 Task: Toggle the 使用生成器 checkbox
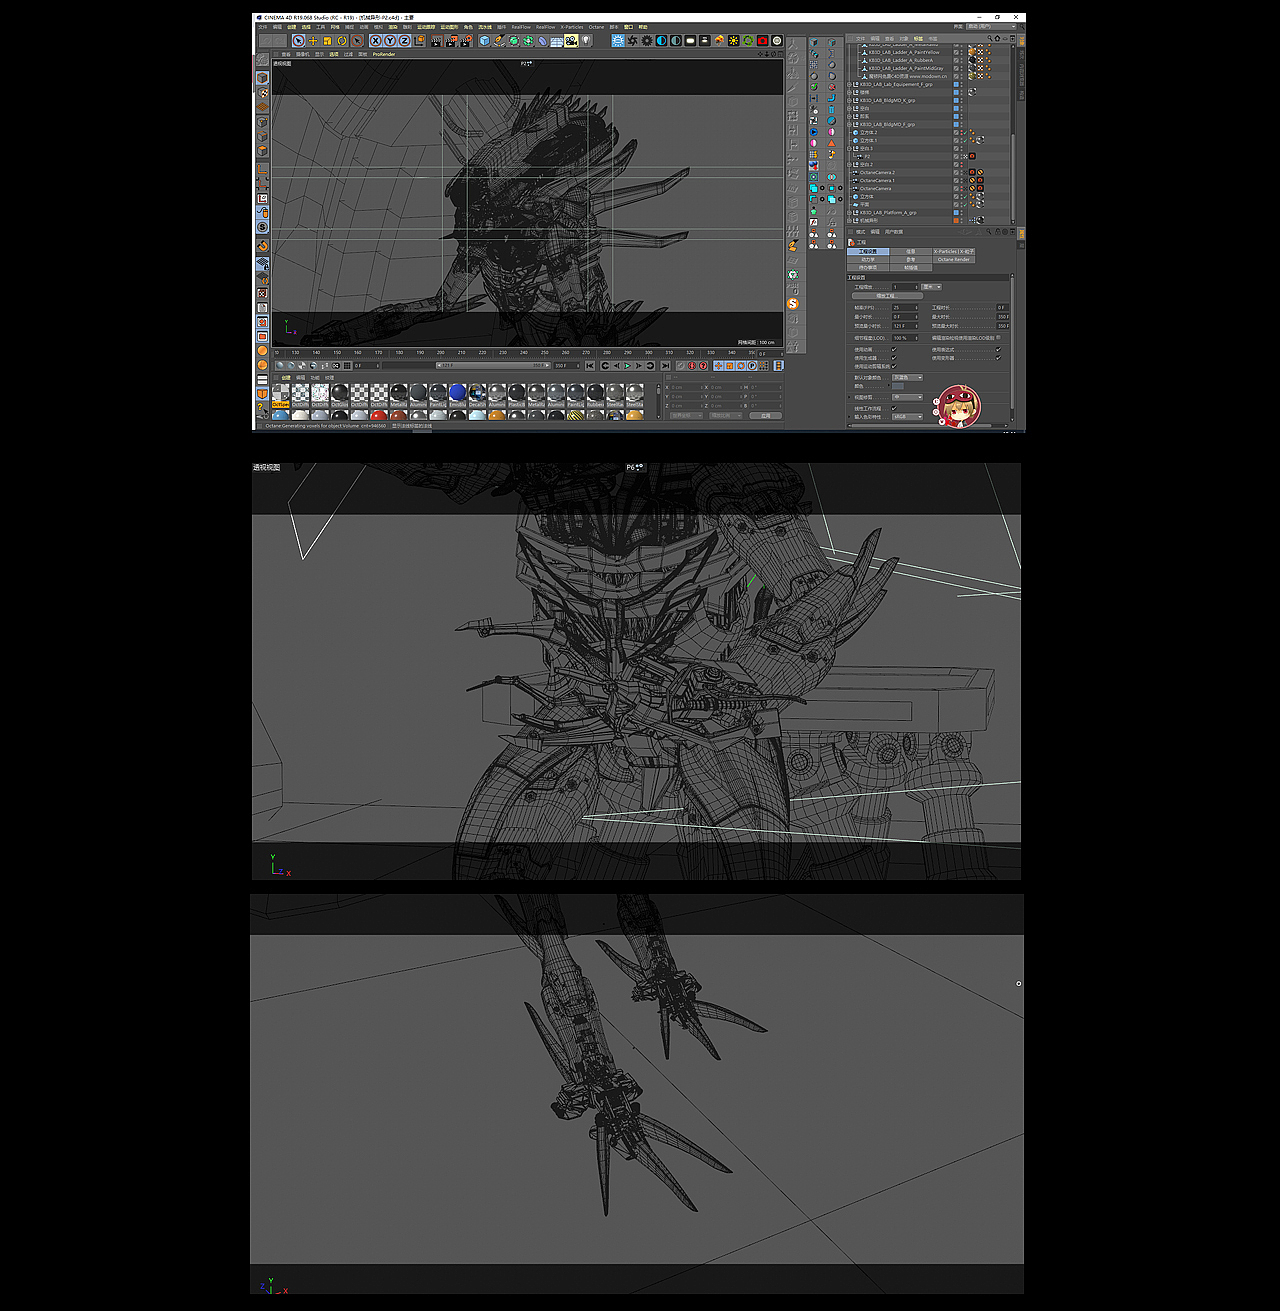coord(894,358)
